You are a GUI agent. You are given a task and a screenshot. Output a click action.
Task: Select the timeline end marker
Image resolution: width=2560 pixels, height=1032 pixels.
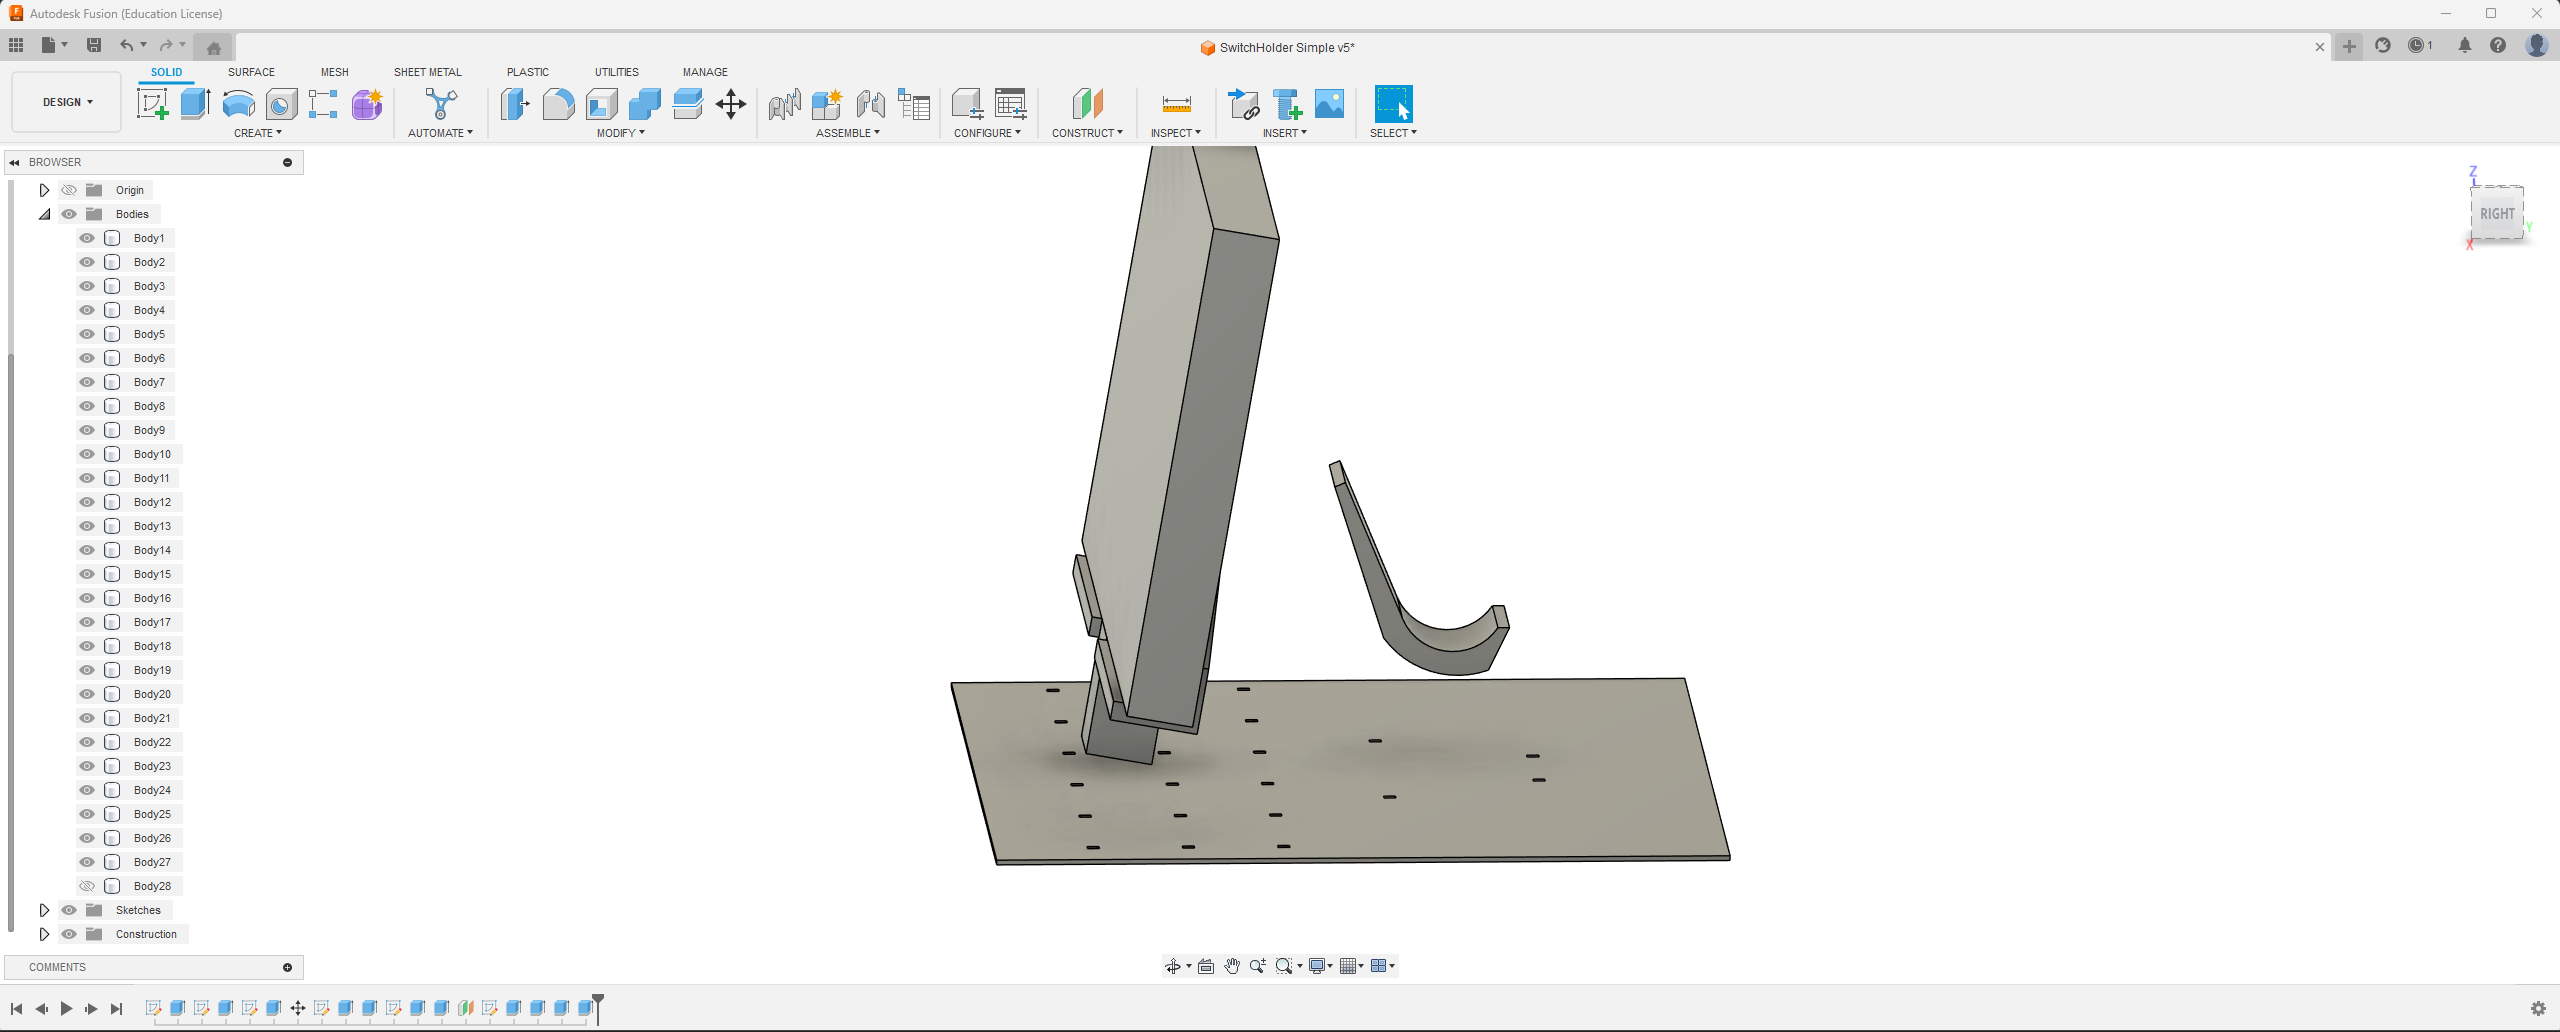[x=598, y=1007]
